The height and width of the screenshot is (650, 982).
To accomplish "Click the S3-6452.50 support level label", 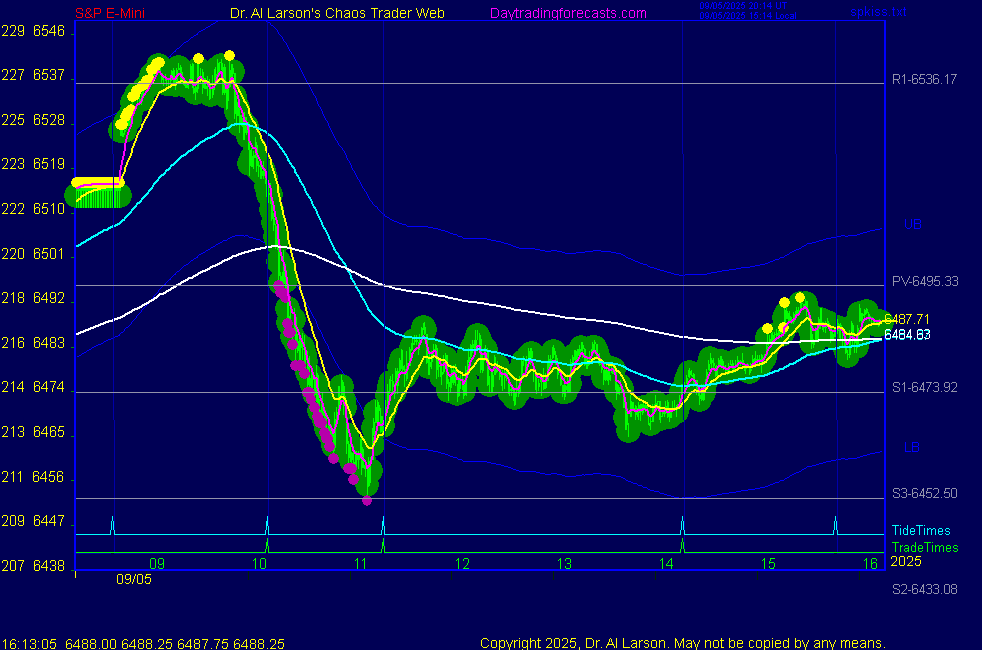I will point(925,494).
